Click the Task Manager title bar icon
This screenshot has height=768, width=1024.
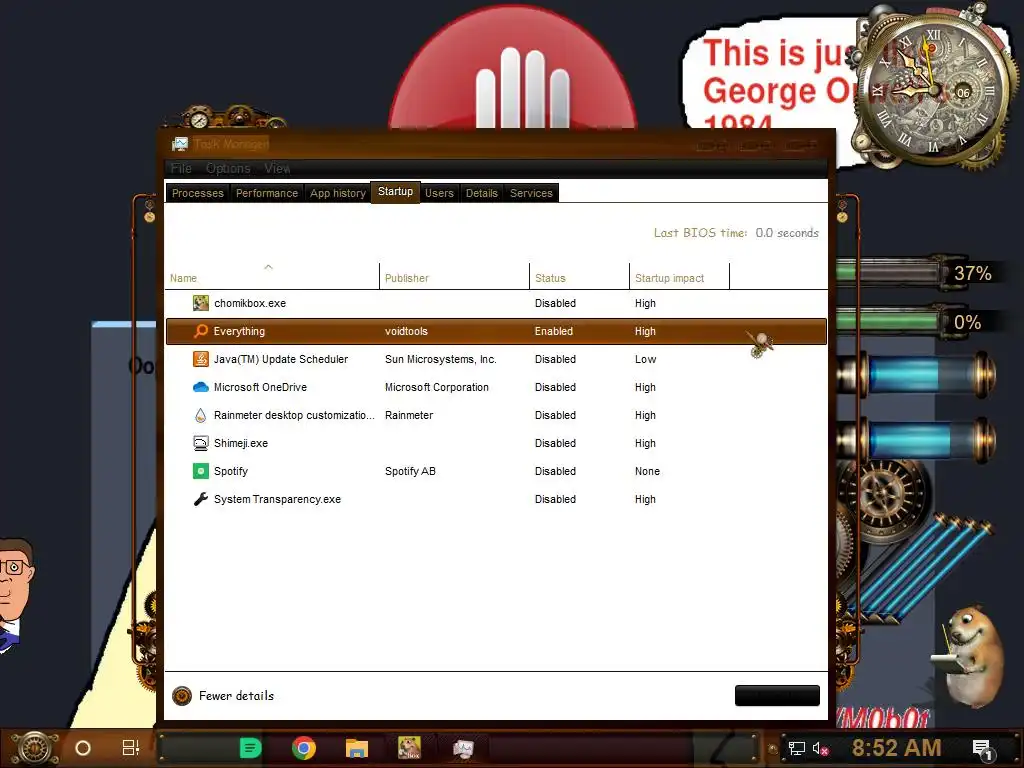[x=180, y=144]
